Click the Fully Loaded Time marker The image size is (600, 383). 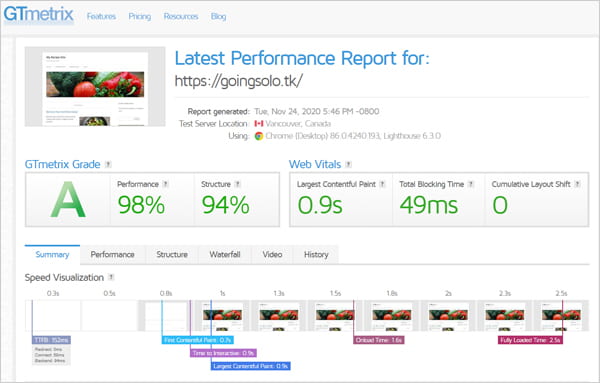[530, 340]
